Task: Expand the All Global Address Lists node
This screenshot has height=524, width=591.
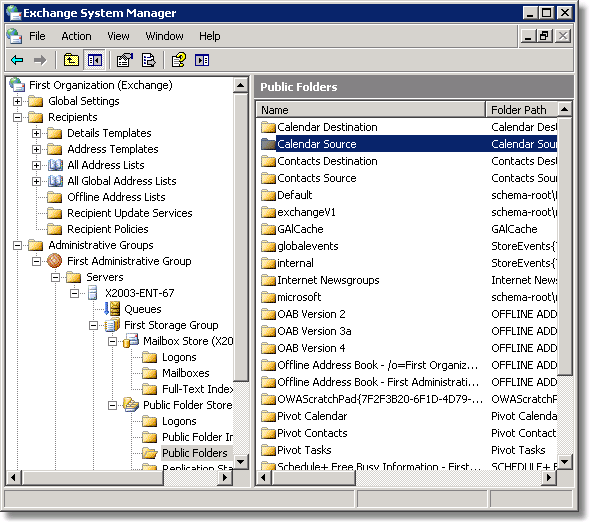Action: click(36, 181)
